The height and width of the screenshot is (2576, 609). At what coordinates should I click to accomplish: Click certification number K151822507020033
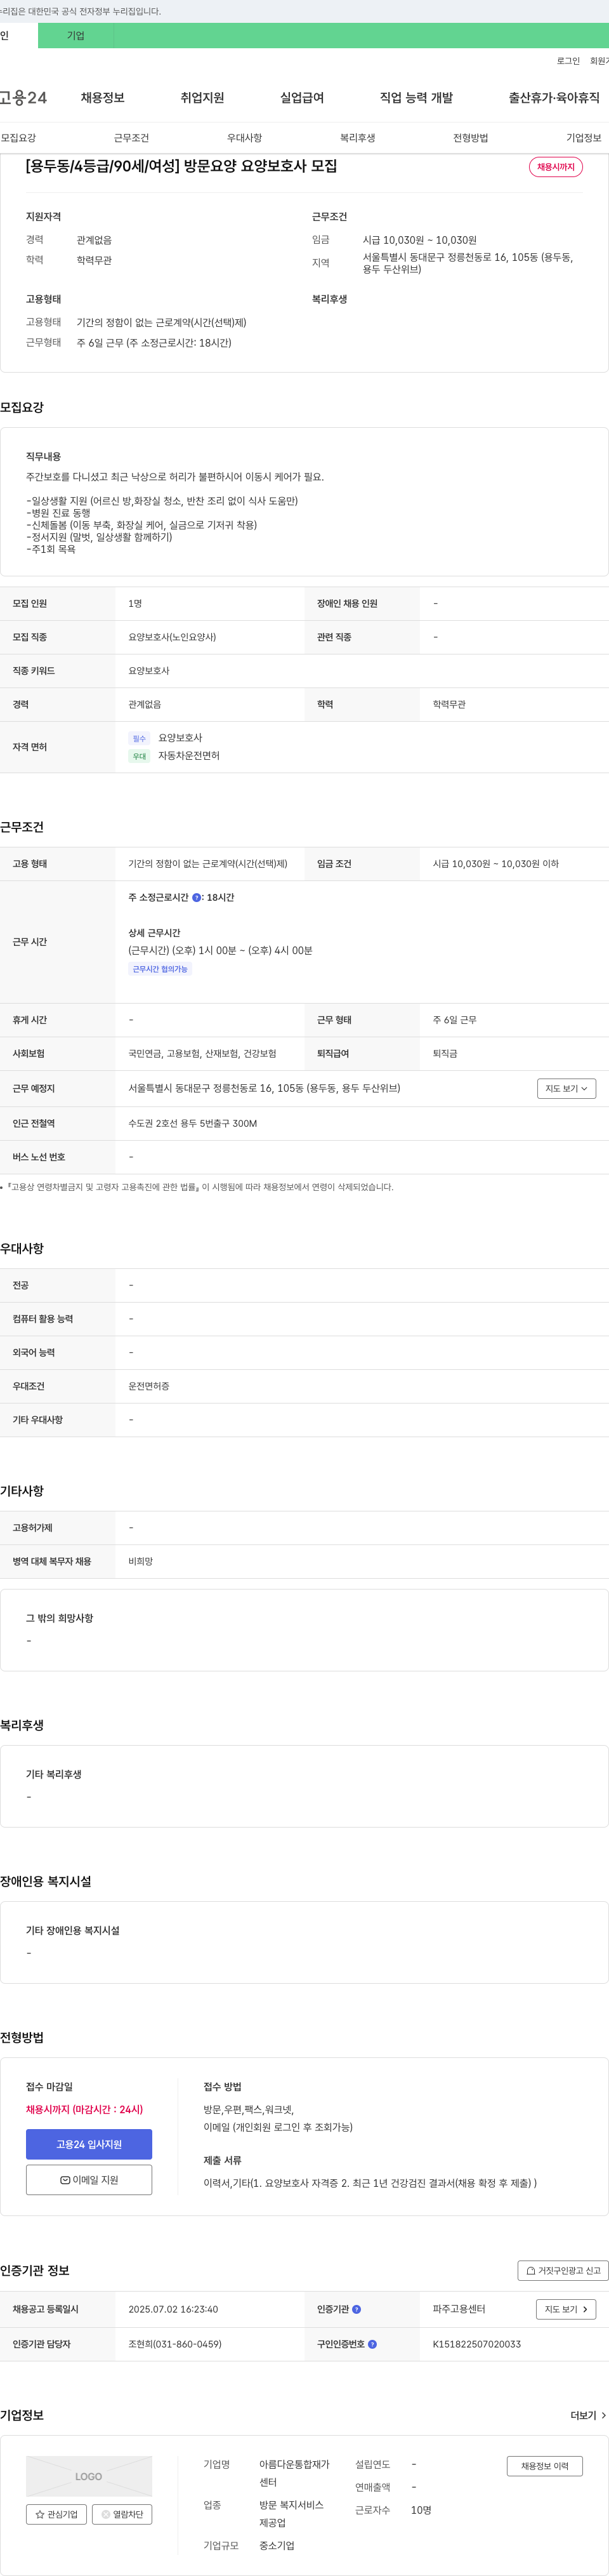click(477, 2344)
